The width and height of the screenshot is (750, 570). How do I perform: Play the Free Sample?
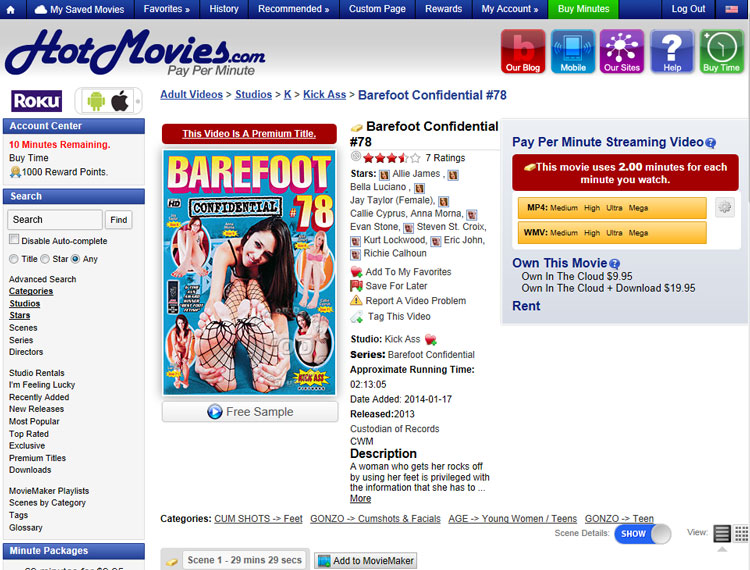[250, 412]
